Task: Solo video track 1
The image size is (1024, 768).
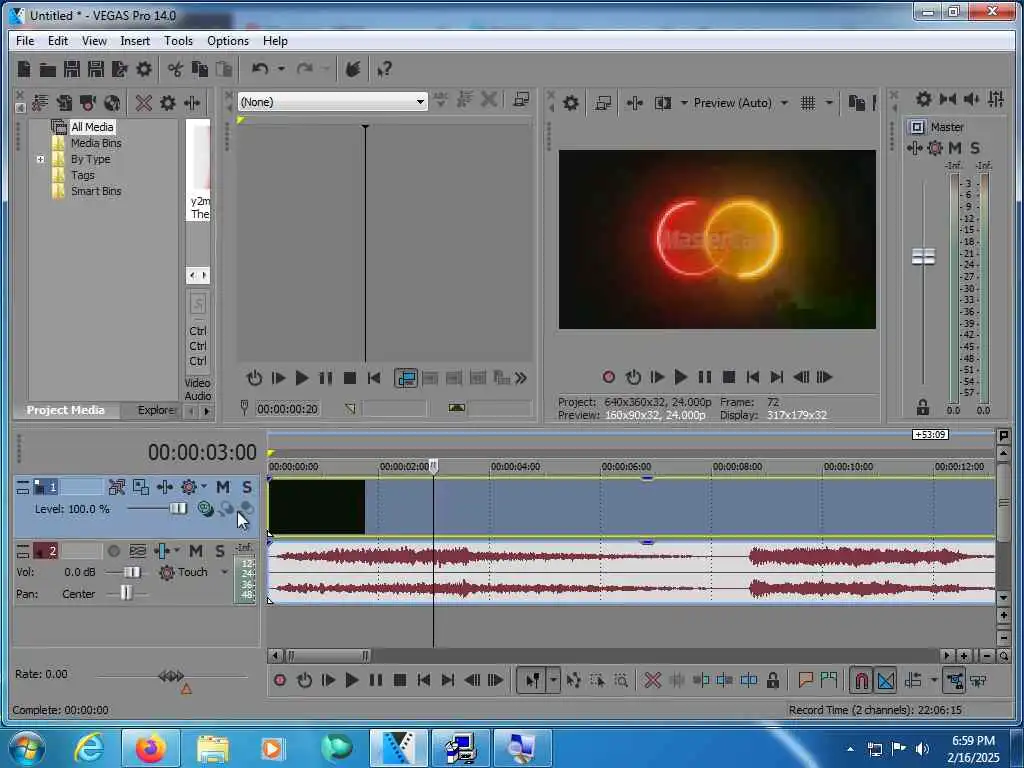Action: coord(247,487)
